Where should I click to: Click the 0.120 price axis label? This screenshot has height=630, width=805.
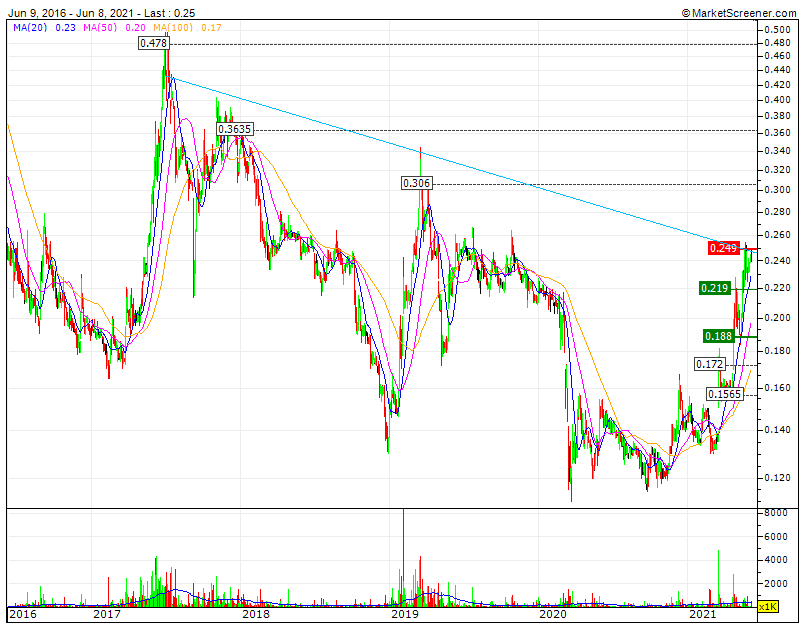777,478
